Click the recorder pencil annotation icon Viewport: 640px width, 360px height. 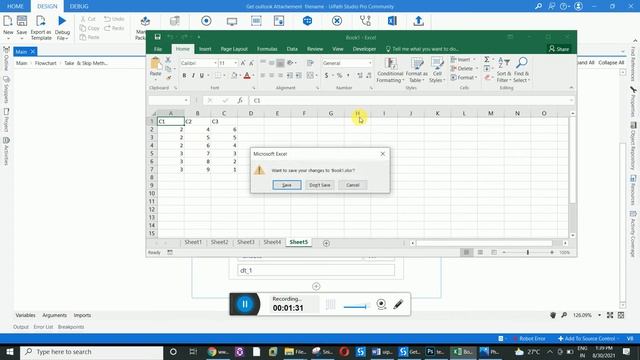398,304
